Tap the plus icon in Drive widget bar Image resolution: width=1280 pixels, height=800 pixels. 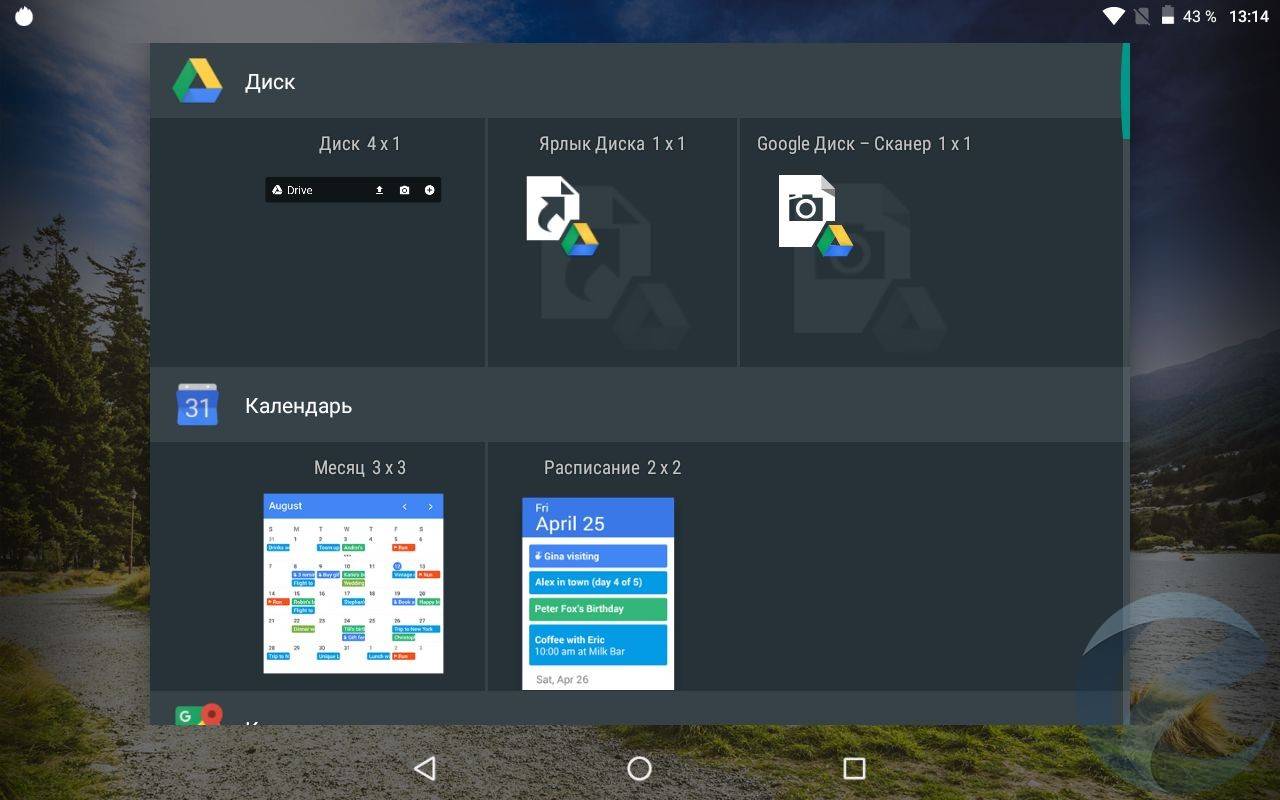pyautogui.click(x=430, y=190)
